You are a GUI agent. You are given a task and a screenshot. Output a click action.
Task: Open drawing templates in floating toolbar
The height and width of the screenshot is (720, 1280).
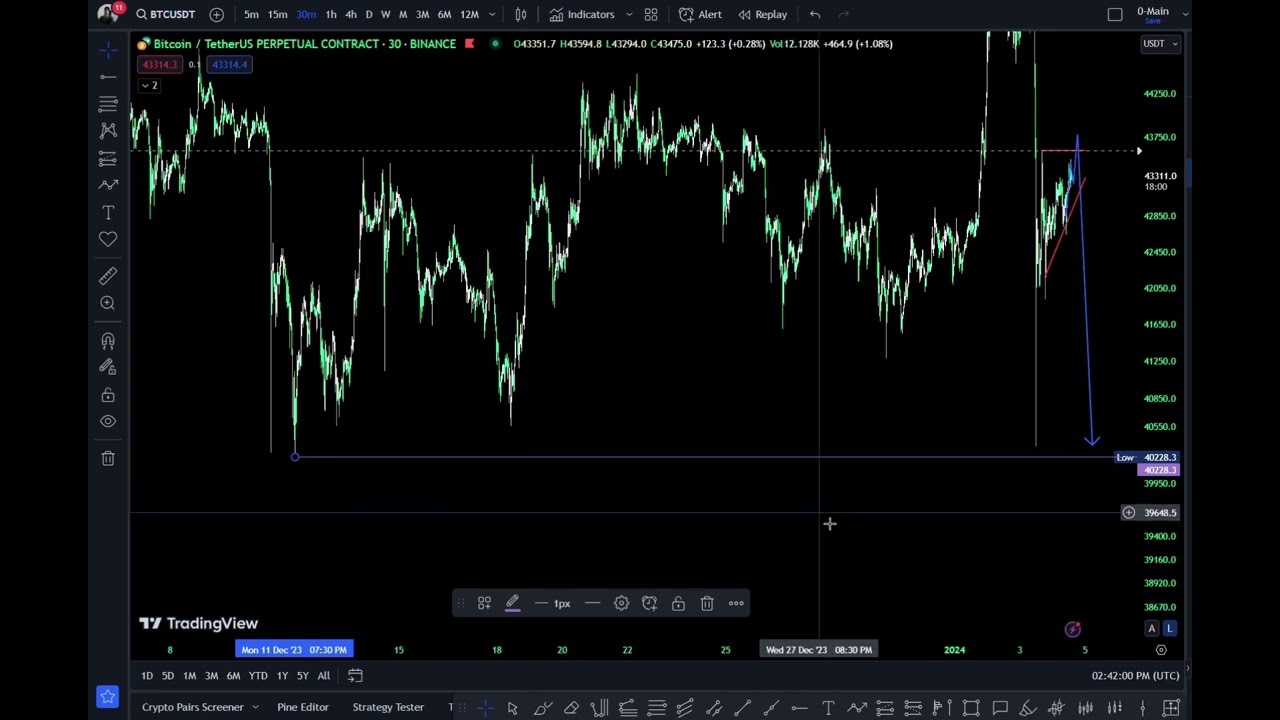[484, 603]
